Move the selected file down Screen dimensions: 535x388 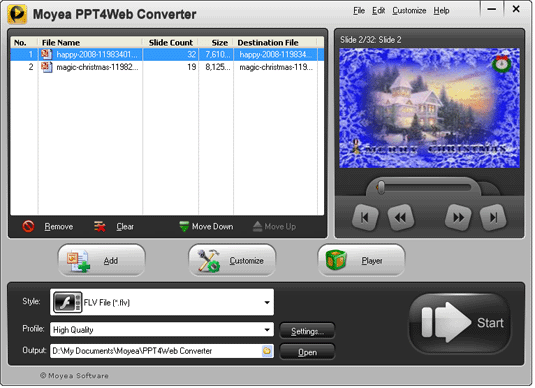pyautogui.click(x=206, y=226)
